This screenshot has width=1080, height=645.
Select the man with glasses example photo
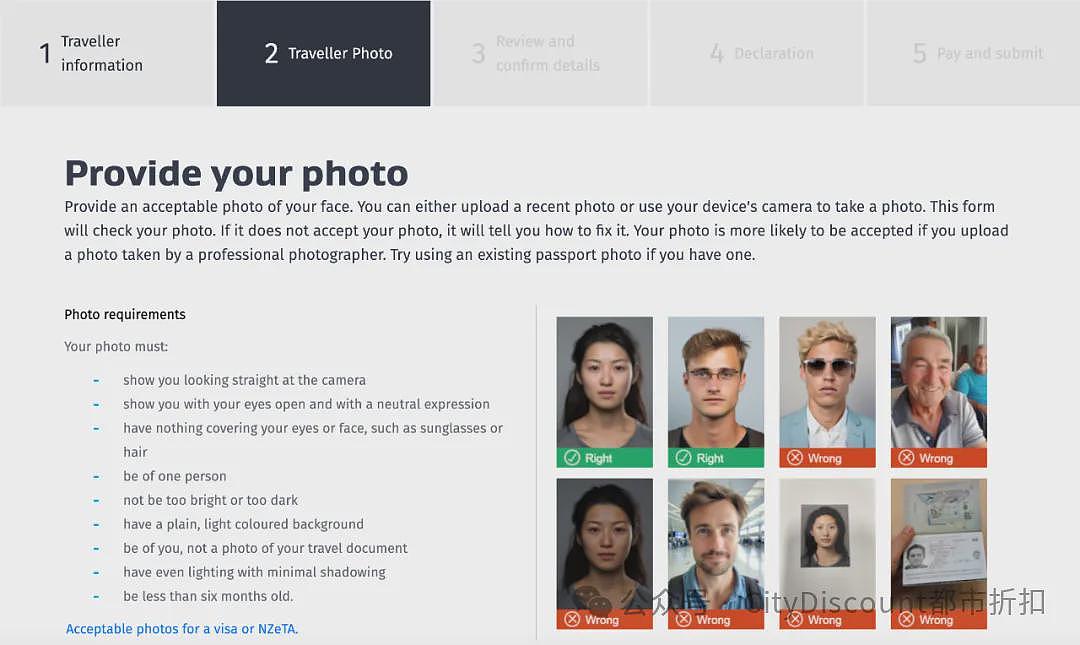[716, 382]
